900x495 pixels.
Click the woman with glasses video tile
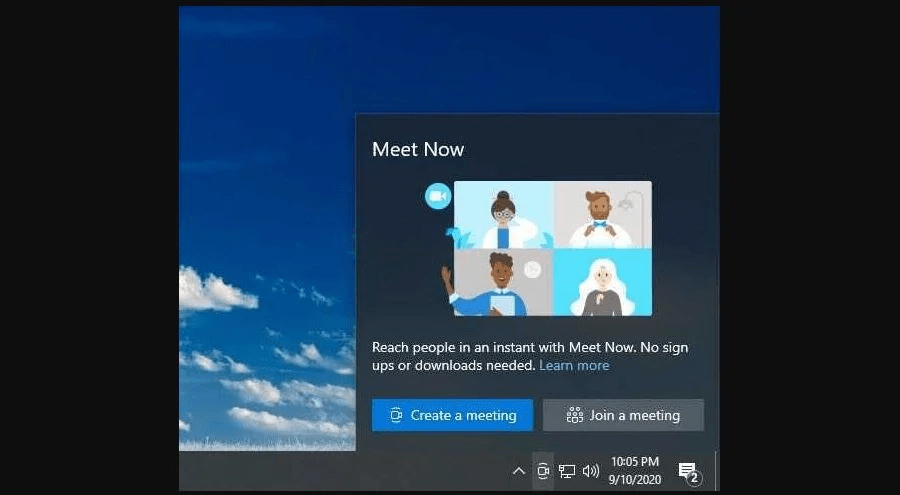pos(504,215)
